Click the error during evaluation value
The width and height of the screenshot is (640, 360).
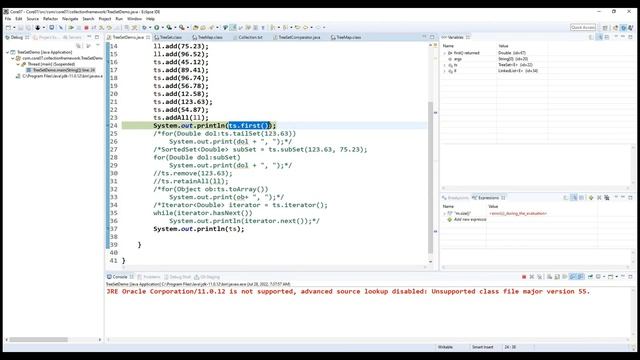pos(518,213)
